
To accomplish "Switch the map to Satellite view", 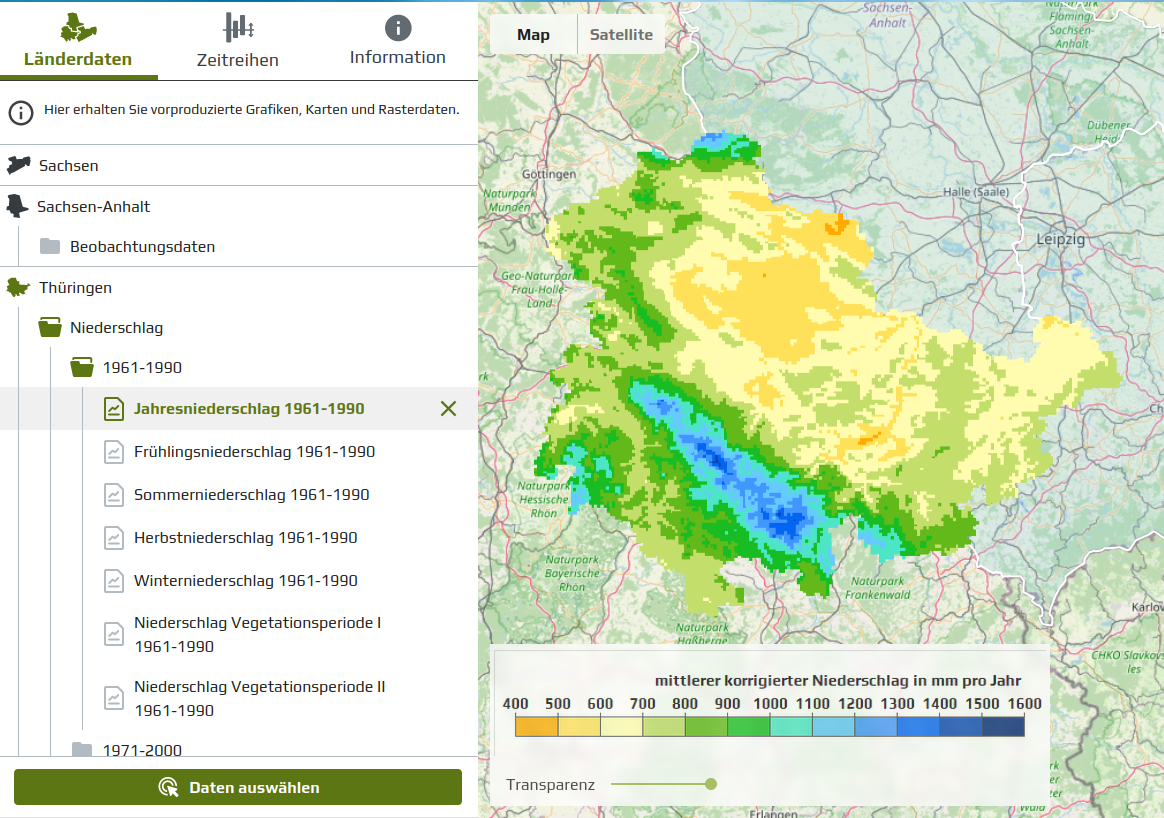I will 621,35.
